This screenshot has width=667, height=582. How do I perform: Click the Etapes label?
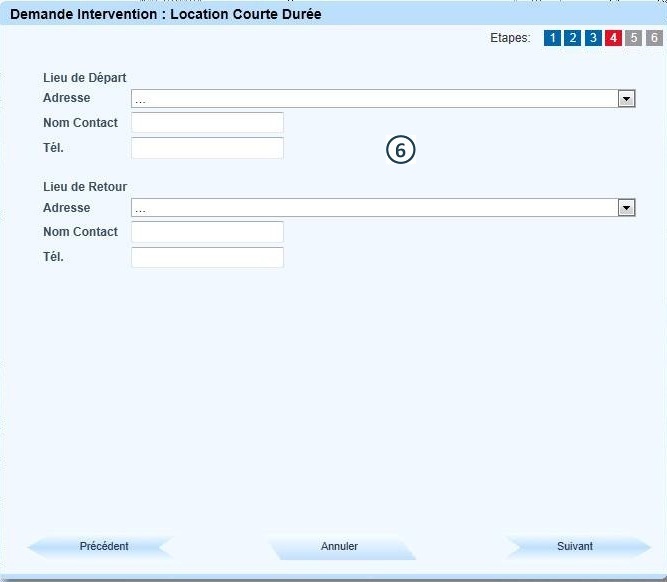pos(510,39)
